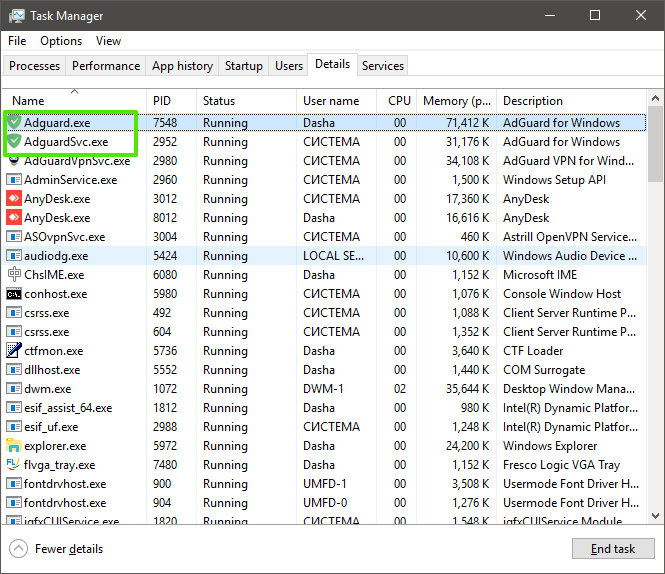Switch to the Users tab
The image size is (665, 574).
(289, 66)
